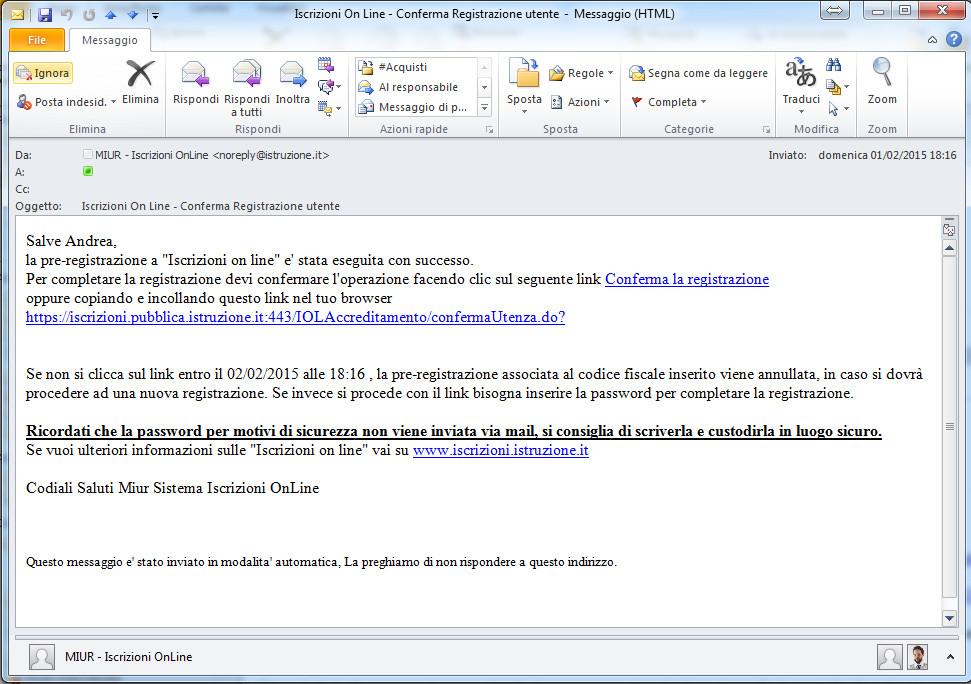Viewport: 971px width, 684px height.
Task: Click Segna come da leggere
Action: (x=699, y=73)
